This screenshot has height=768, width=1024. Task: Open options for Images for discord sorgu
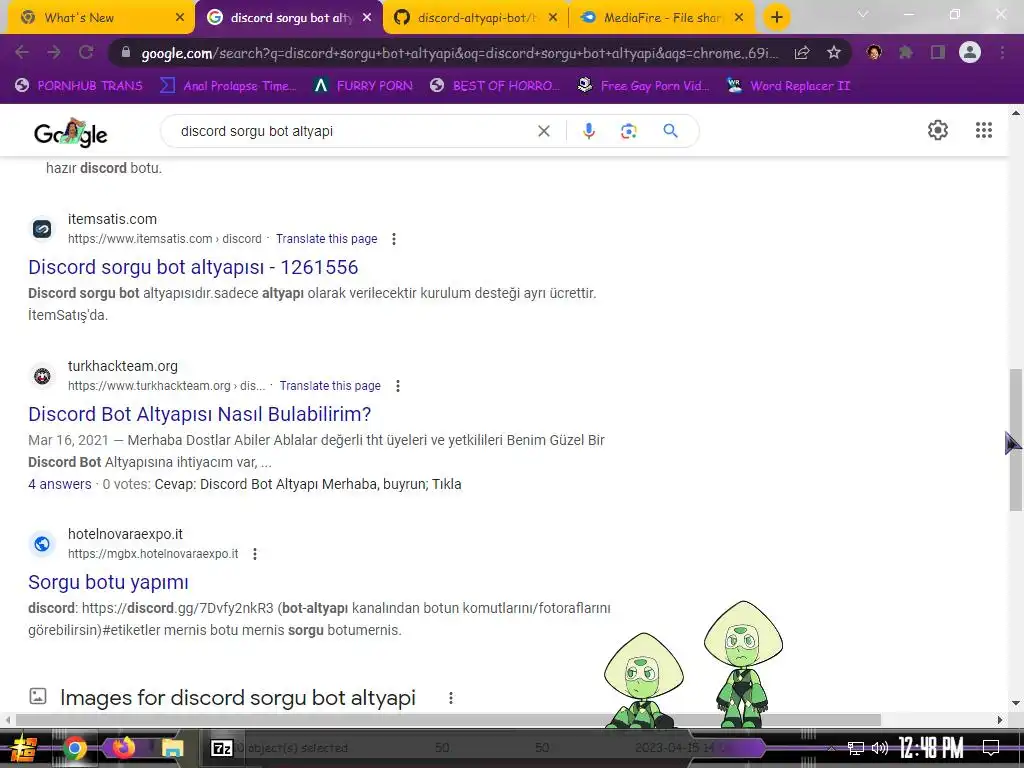click(451, 698)
